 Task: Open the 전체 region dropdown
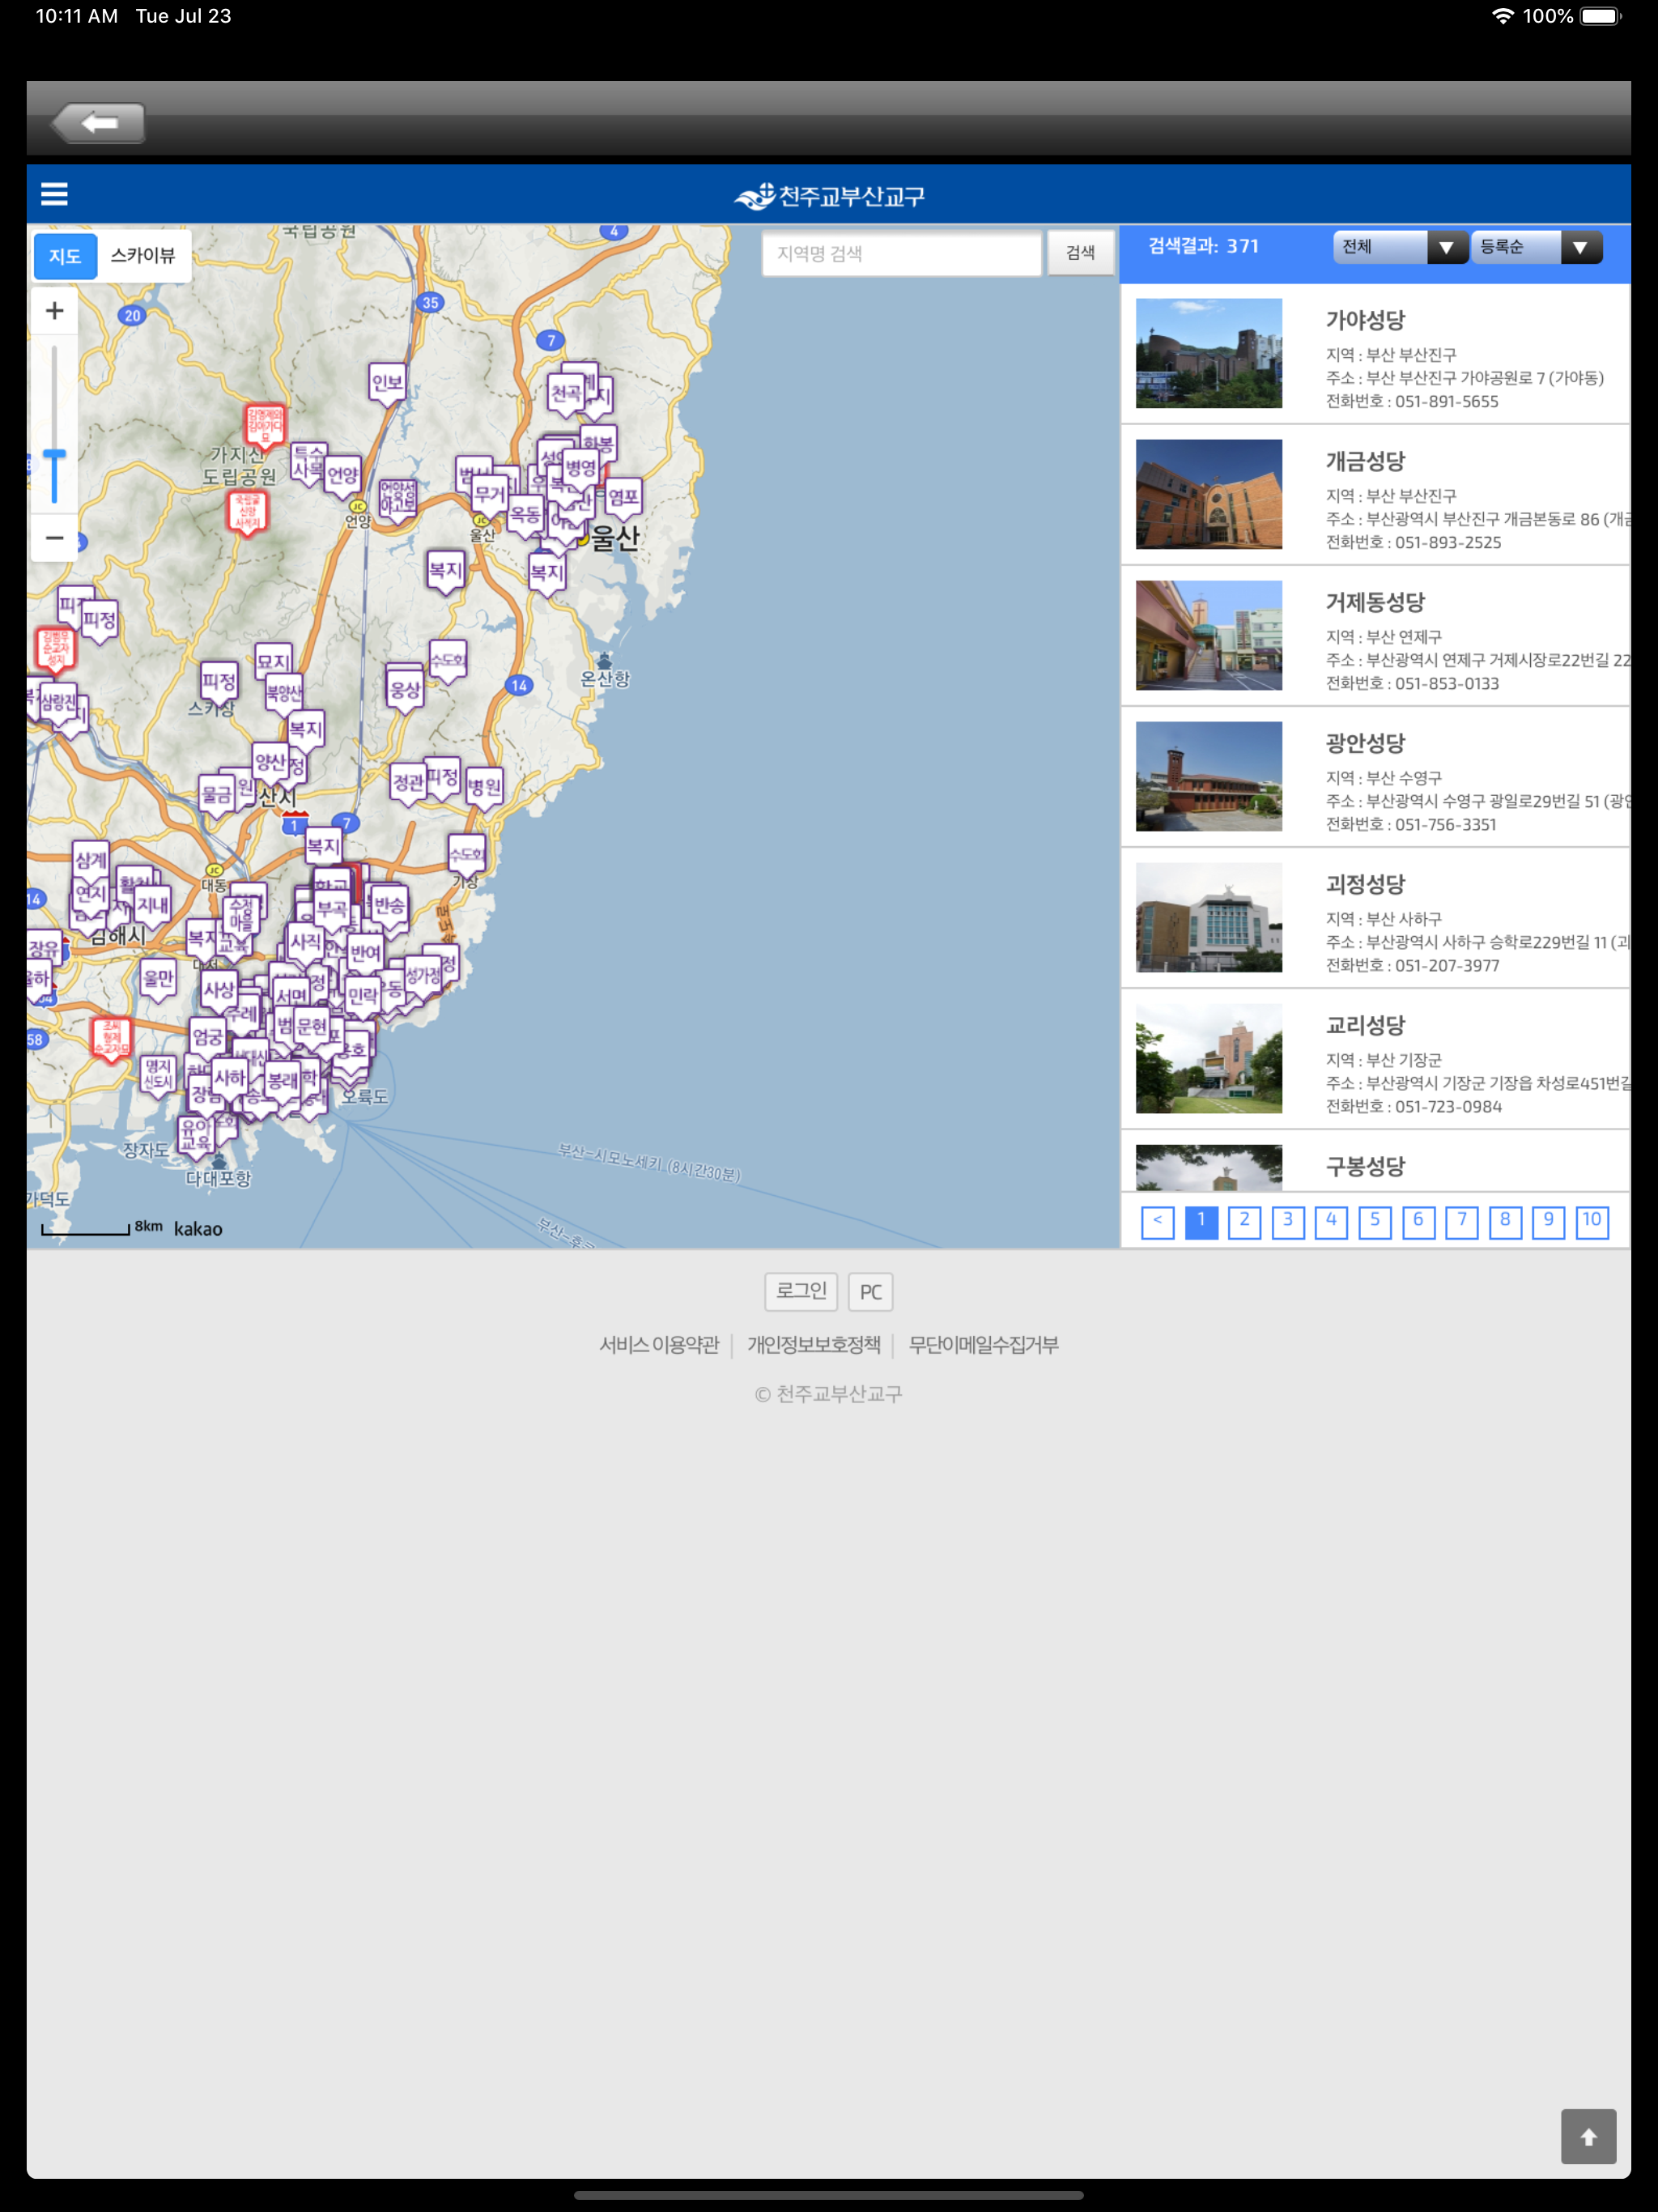coord(1400,247)
